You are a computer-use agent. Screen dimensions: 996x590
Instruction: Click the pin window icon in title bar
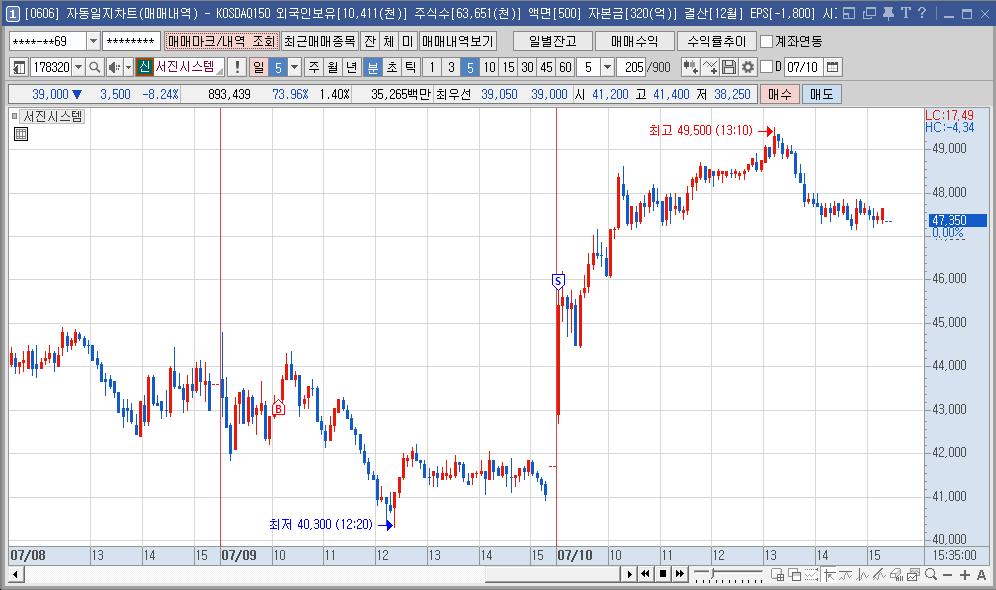coord(889,13)
